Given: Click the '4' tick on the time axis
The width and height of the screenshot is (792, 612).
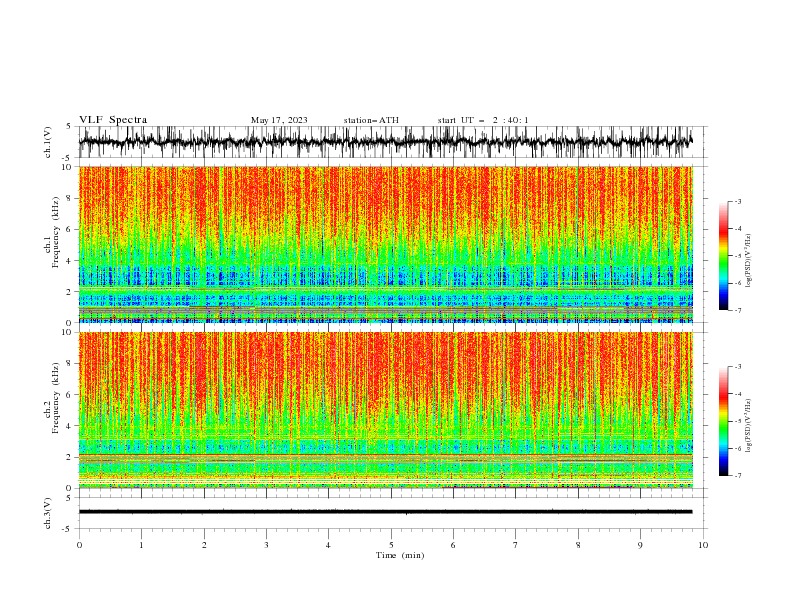Looking at the screenshot, I should click(x=328, y=545).
